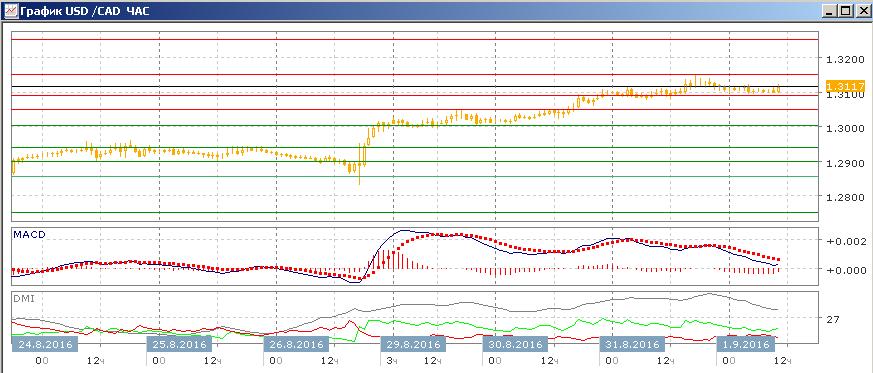Click the 27 DMI scale value

click(833, 319)
